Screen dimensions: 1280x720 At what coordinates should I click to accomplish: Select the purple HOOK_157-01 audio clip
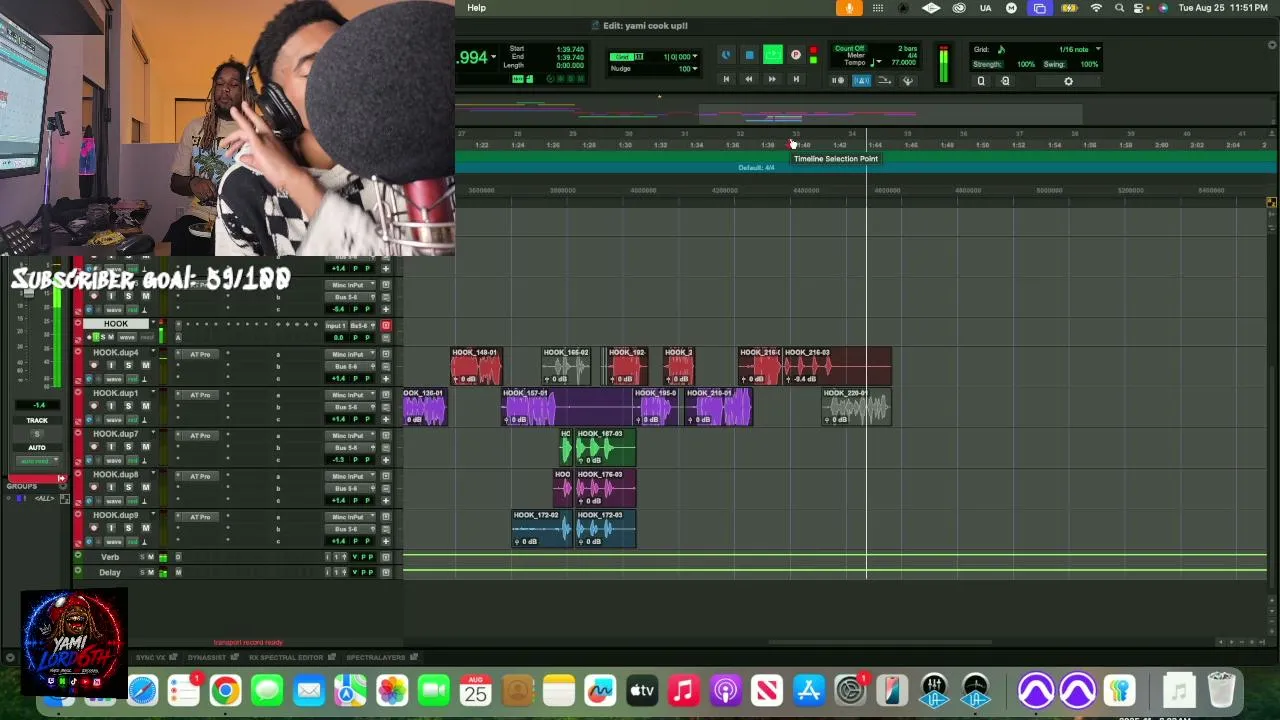pyautogui.click(x=567, y=407)
